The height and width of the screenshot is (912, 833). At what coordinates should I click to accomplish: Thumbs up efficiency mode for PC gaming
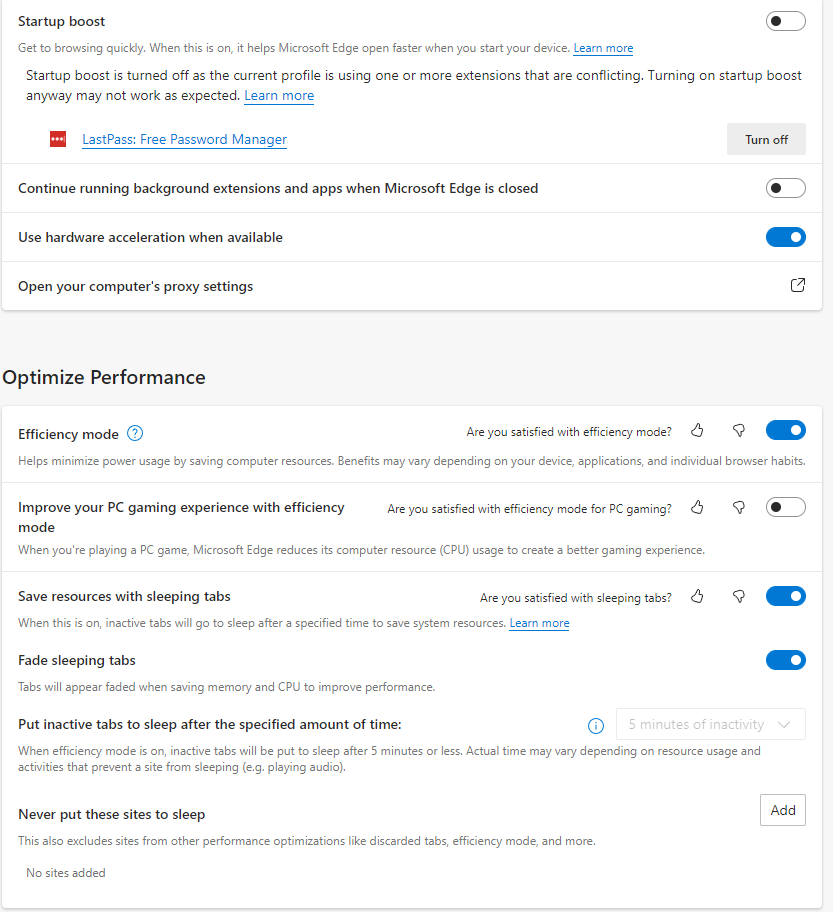click(x=698, y=508)
